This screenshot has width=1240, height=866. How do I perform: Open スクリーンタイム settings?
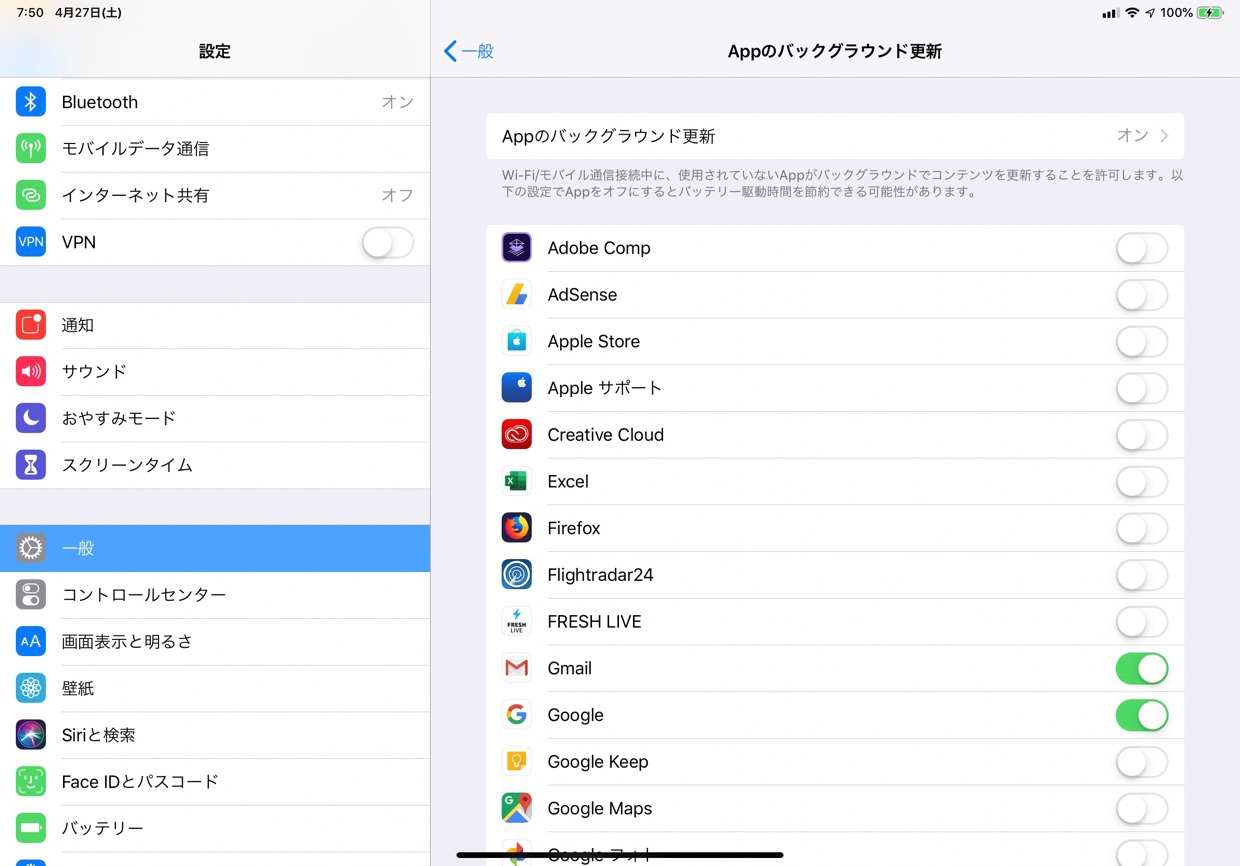tap(215, 465)
